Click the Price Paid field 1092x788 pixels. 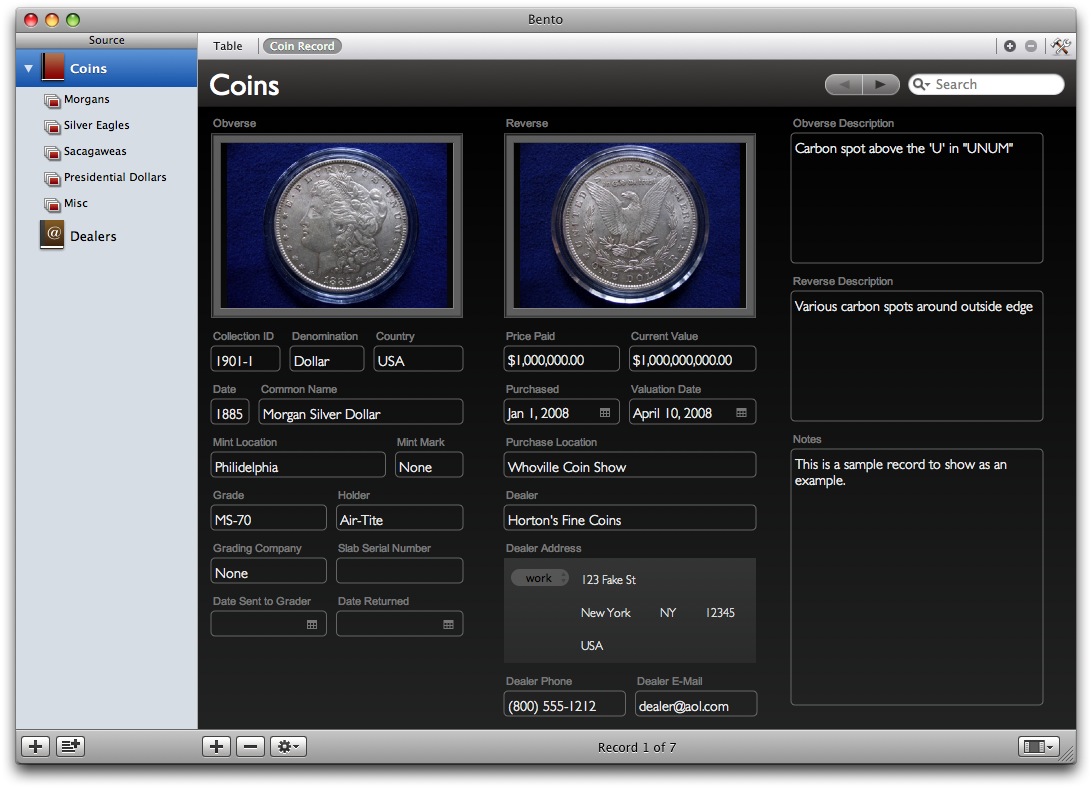561,360
